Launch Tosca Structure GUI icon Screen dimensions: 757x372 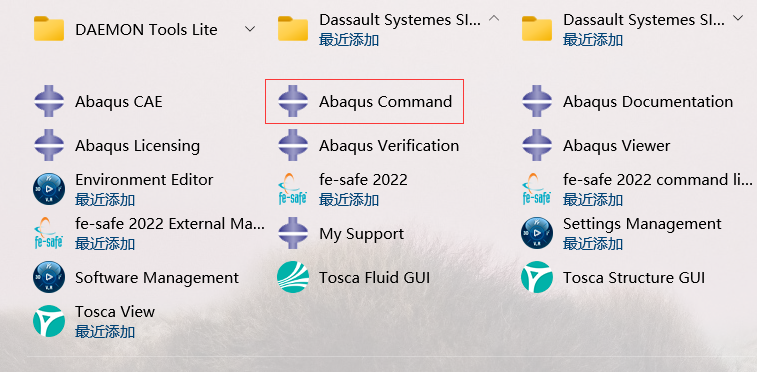537,277
